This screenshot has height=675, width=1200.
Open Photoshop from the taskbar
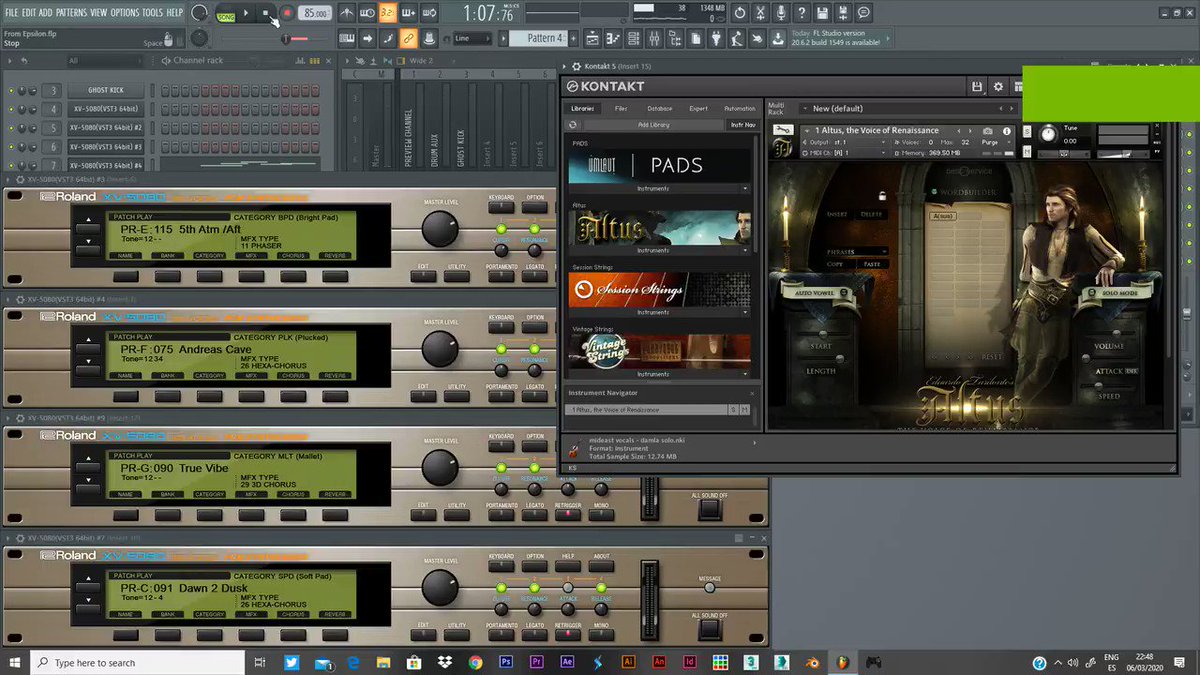(506, 662)
